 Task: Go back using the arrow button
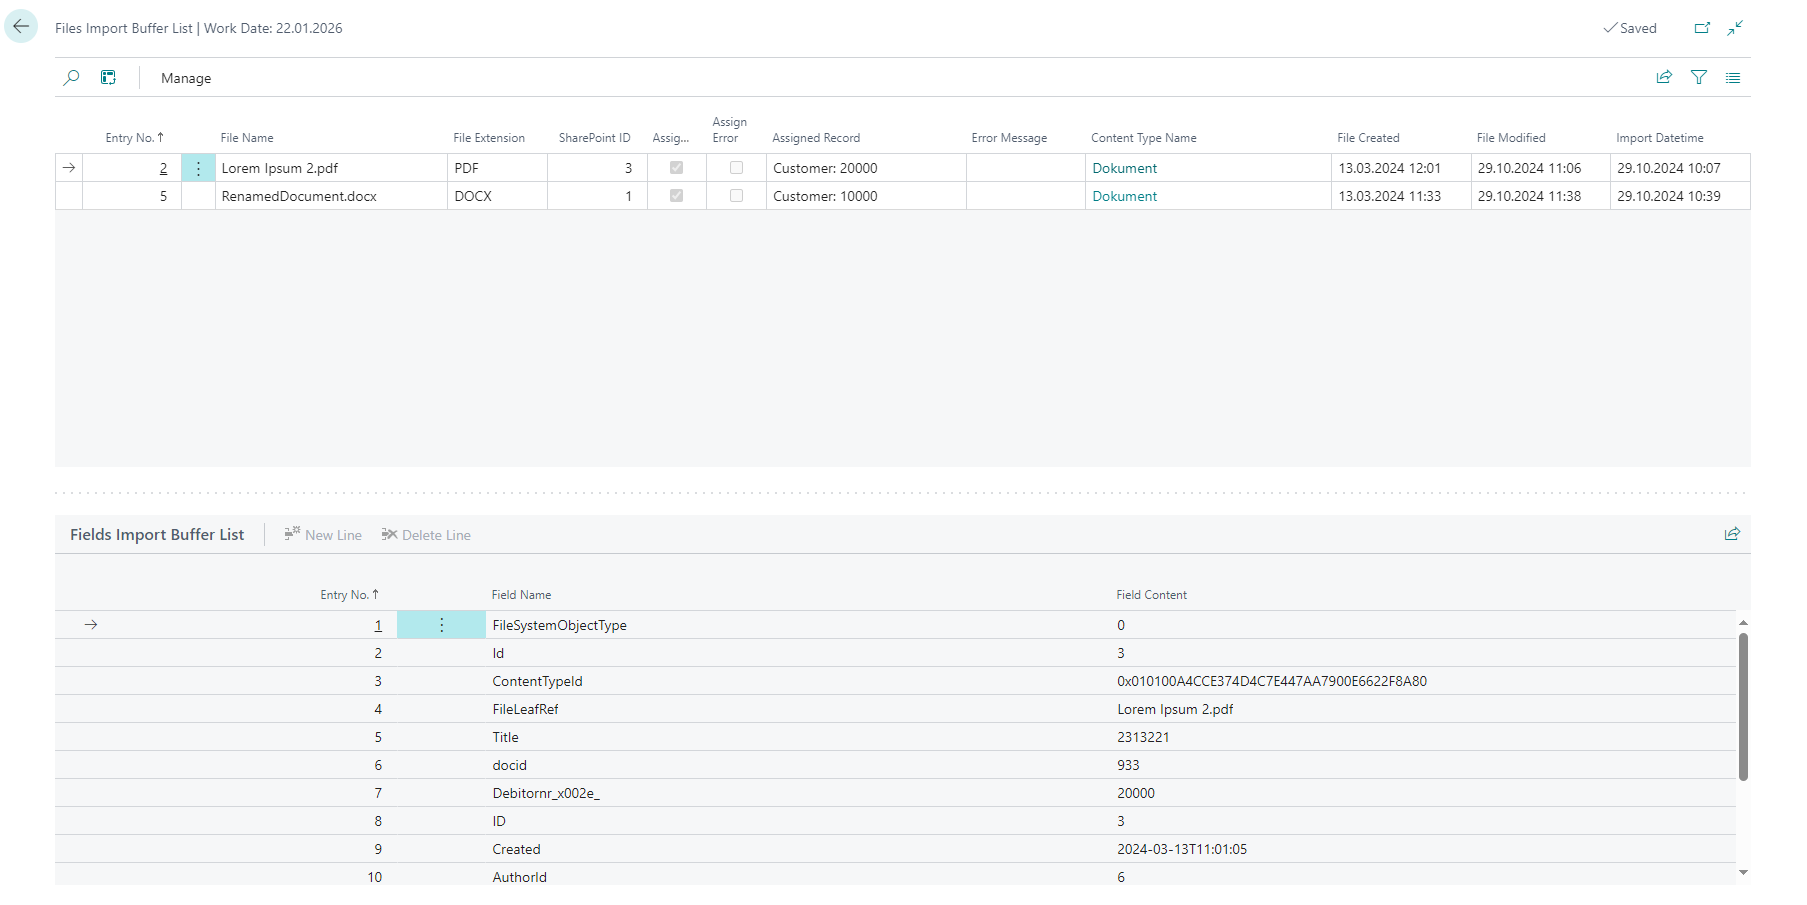(21, 27)
